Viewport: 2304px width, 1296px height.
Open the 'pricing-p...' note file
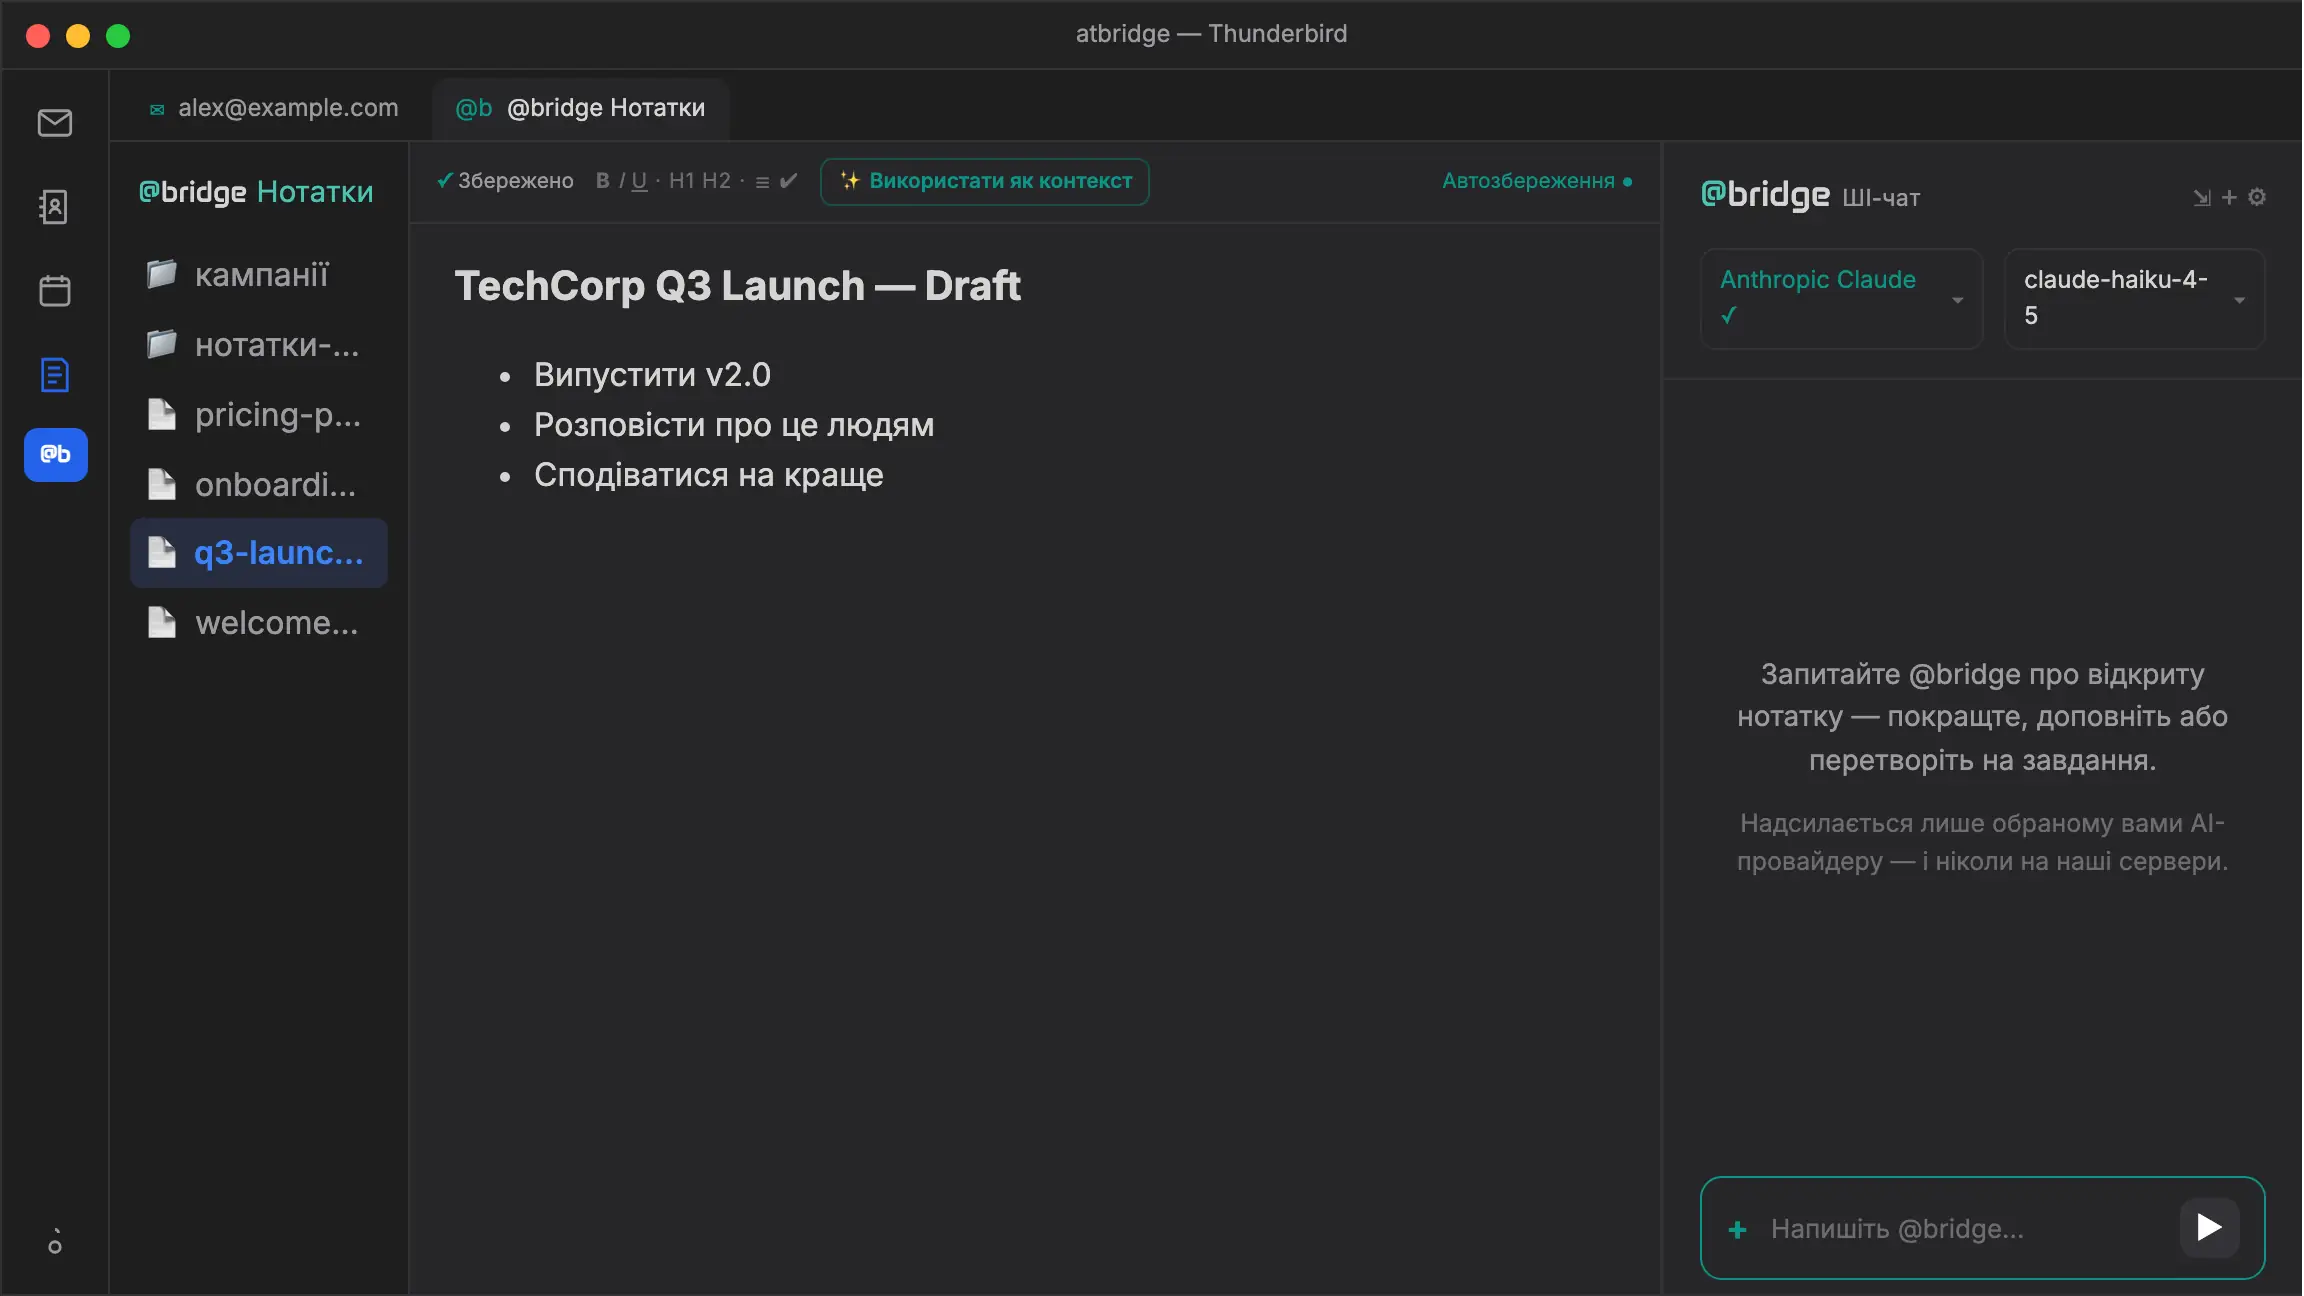(x=259, y=414)
